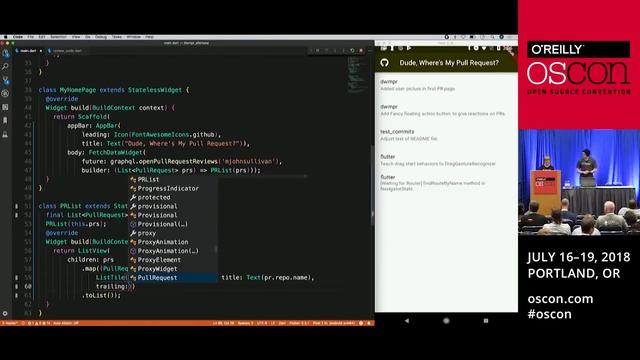Open the Window menu
640x360 pixels.
tap(133, 37)
